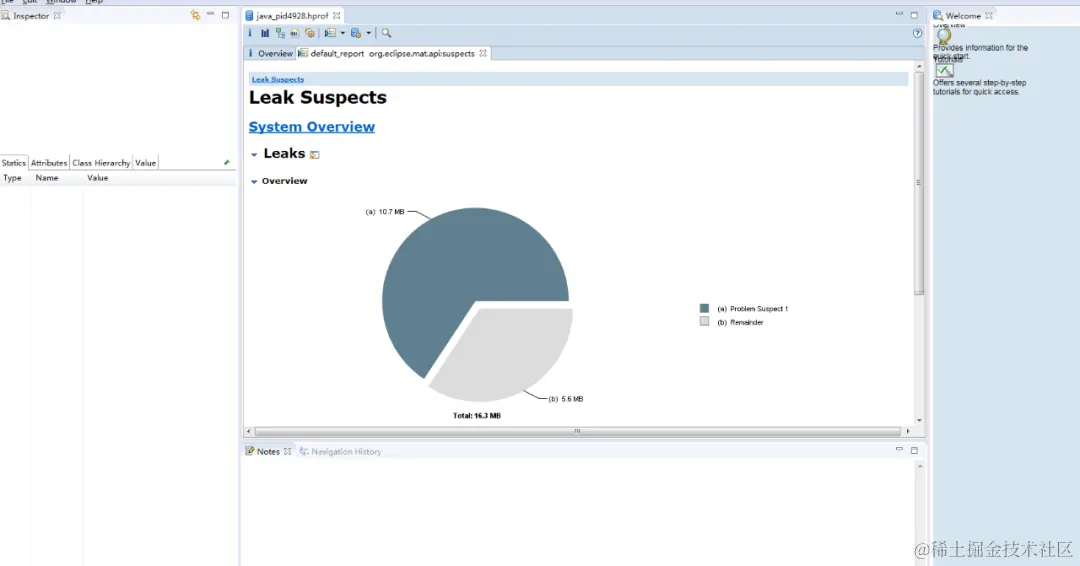Click the Type column header
This screenshot has height=566, width=1080.
12,178
